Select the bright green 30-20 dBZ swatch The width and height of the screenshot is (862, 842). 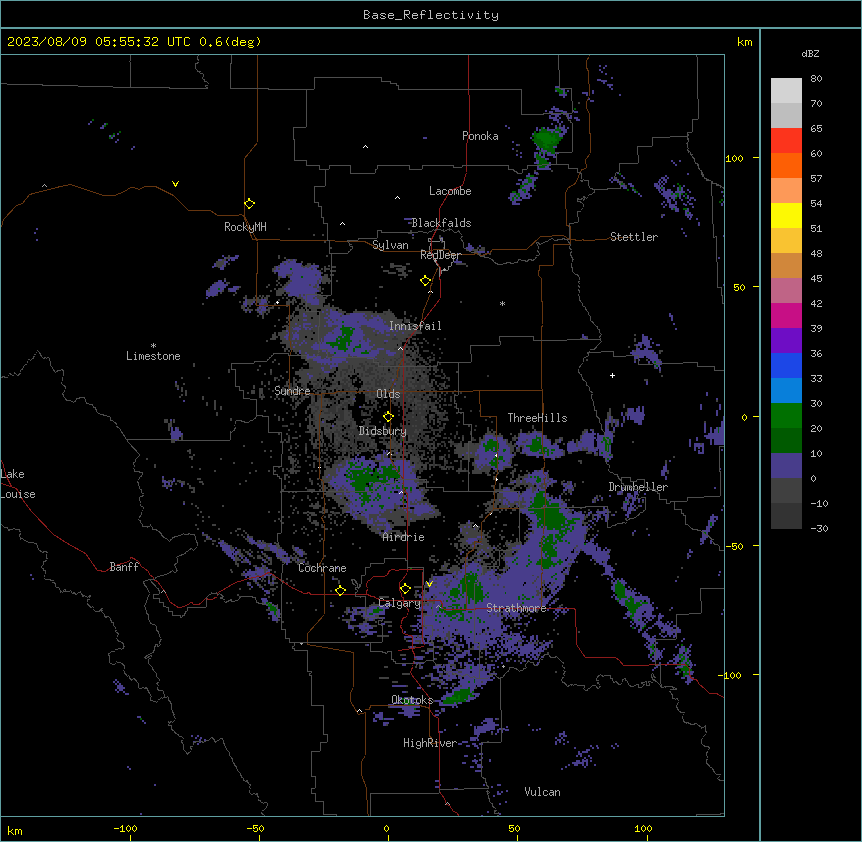point(786,416)
